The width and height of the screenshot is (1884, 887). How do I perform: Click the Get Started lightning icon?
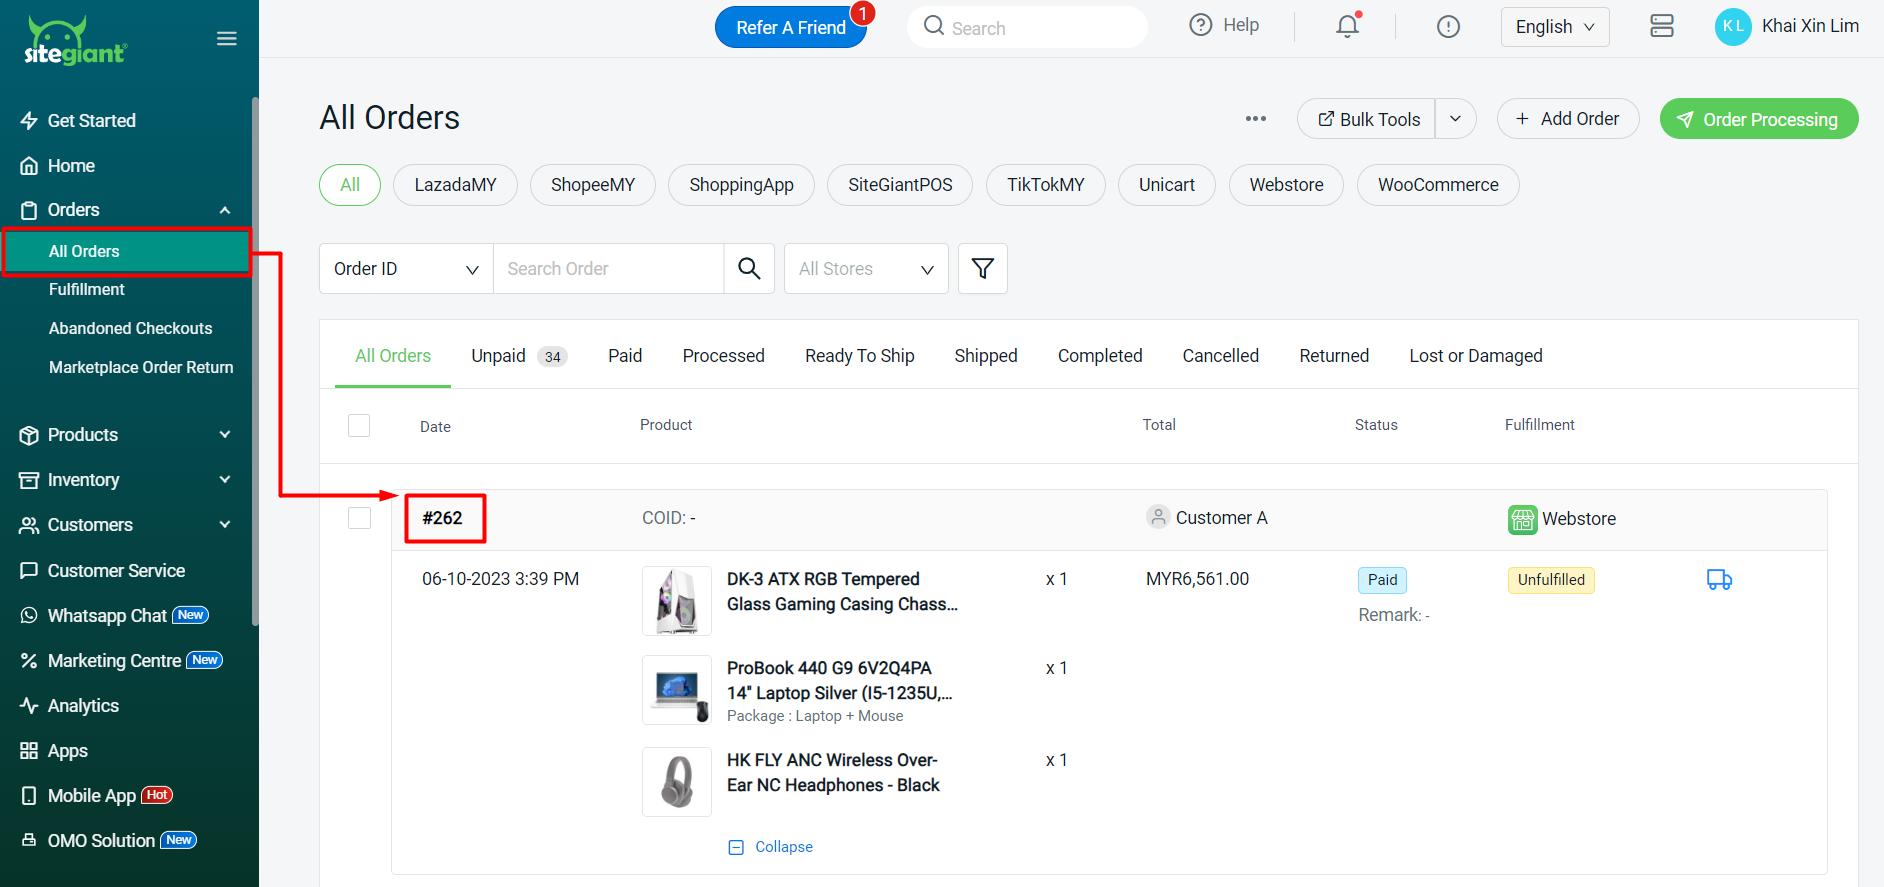29,121
